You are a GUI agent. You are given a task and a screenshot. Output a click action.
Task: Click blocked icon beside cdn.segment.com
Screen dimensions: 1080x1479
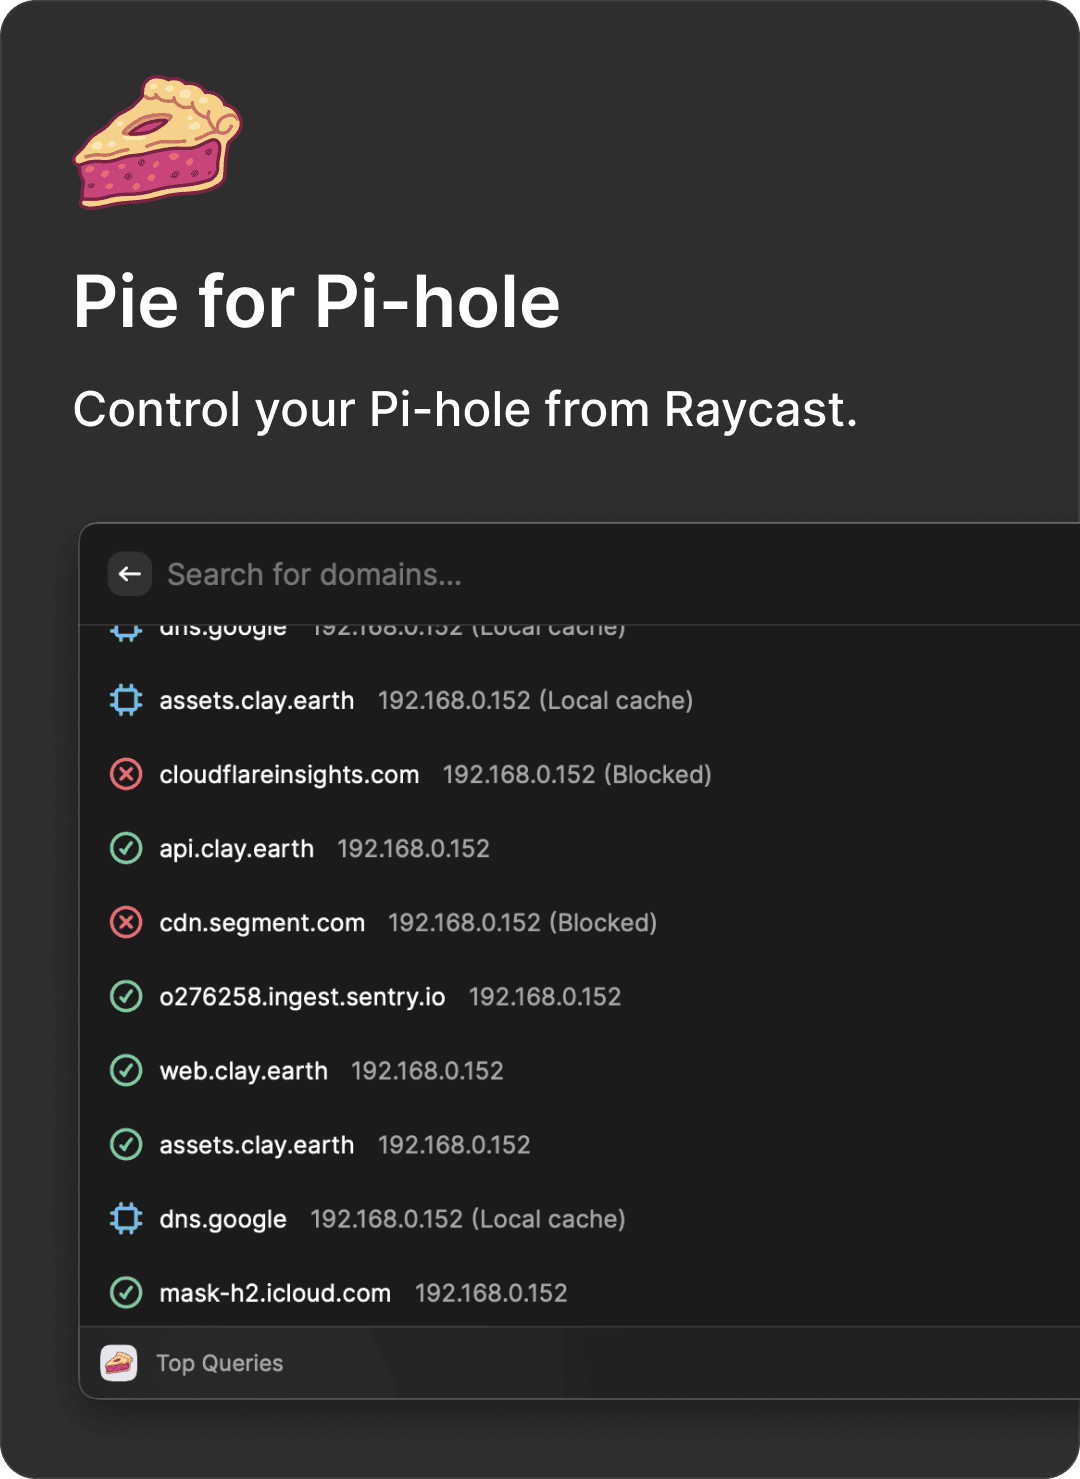click(126, 922)
